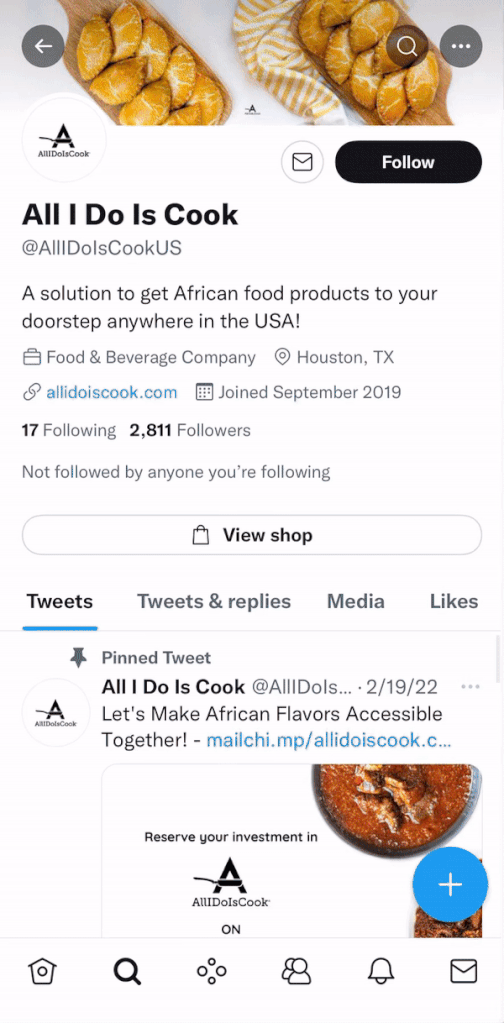
Task: Expand the pinned tweet's more-options dots
Action: [x=470, y=686]
